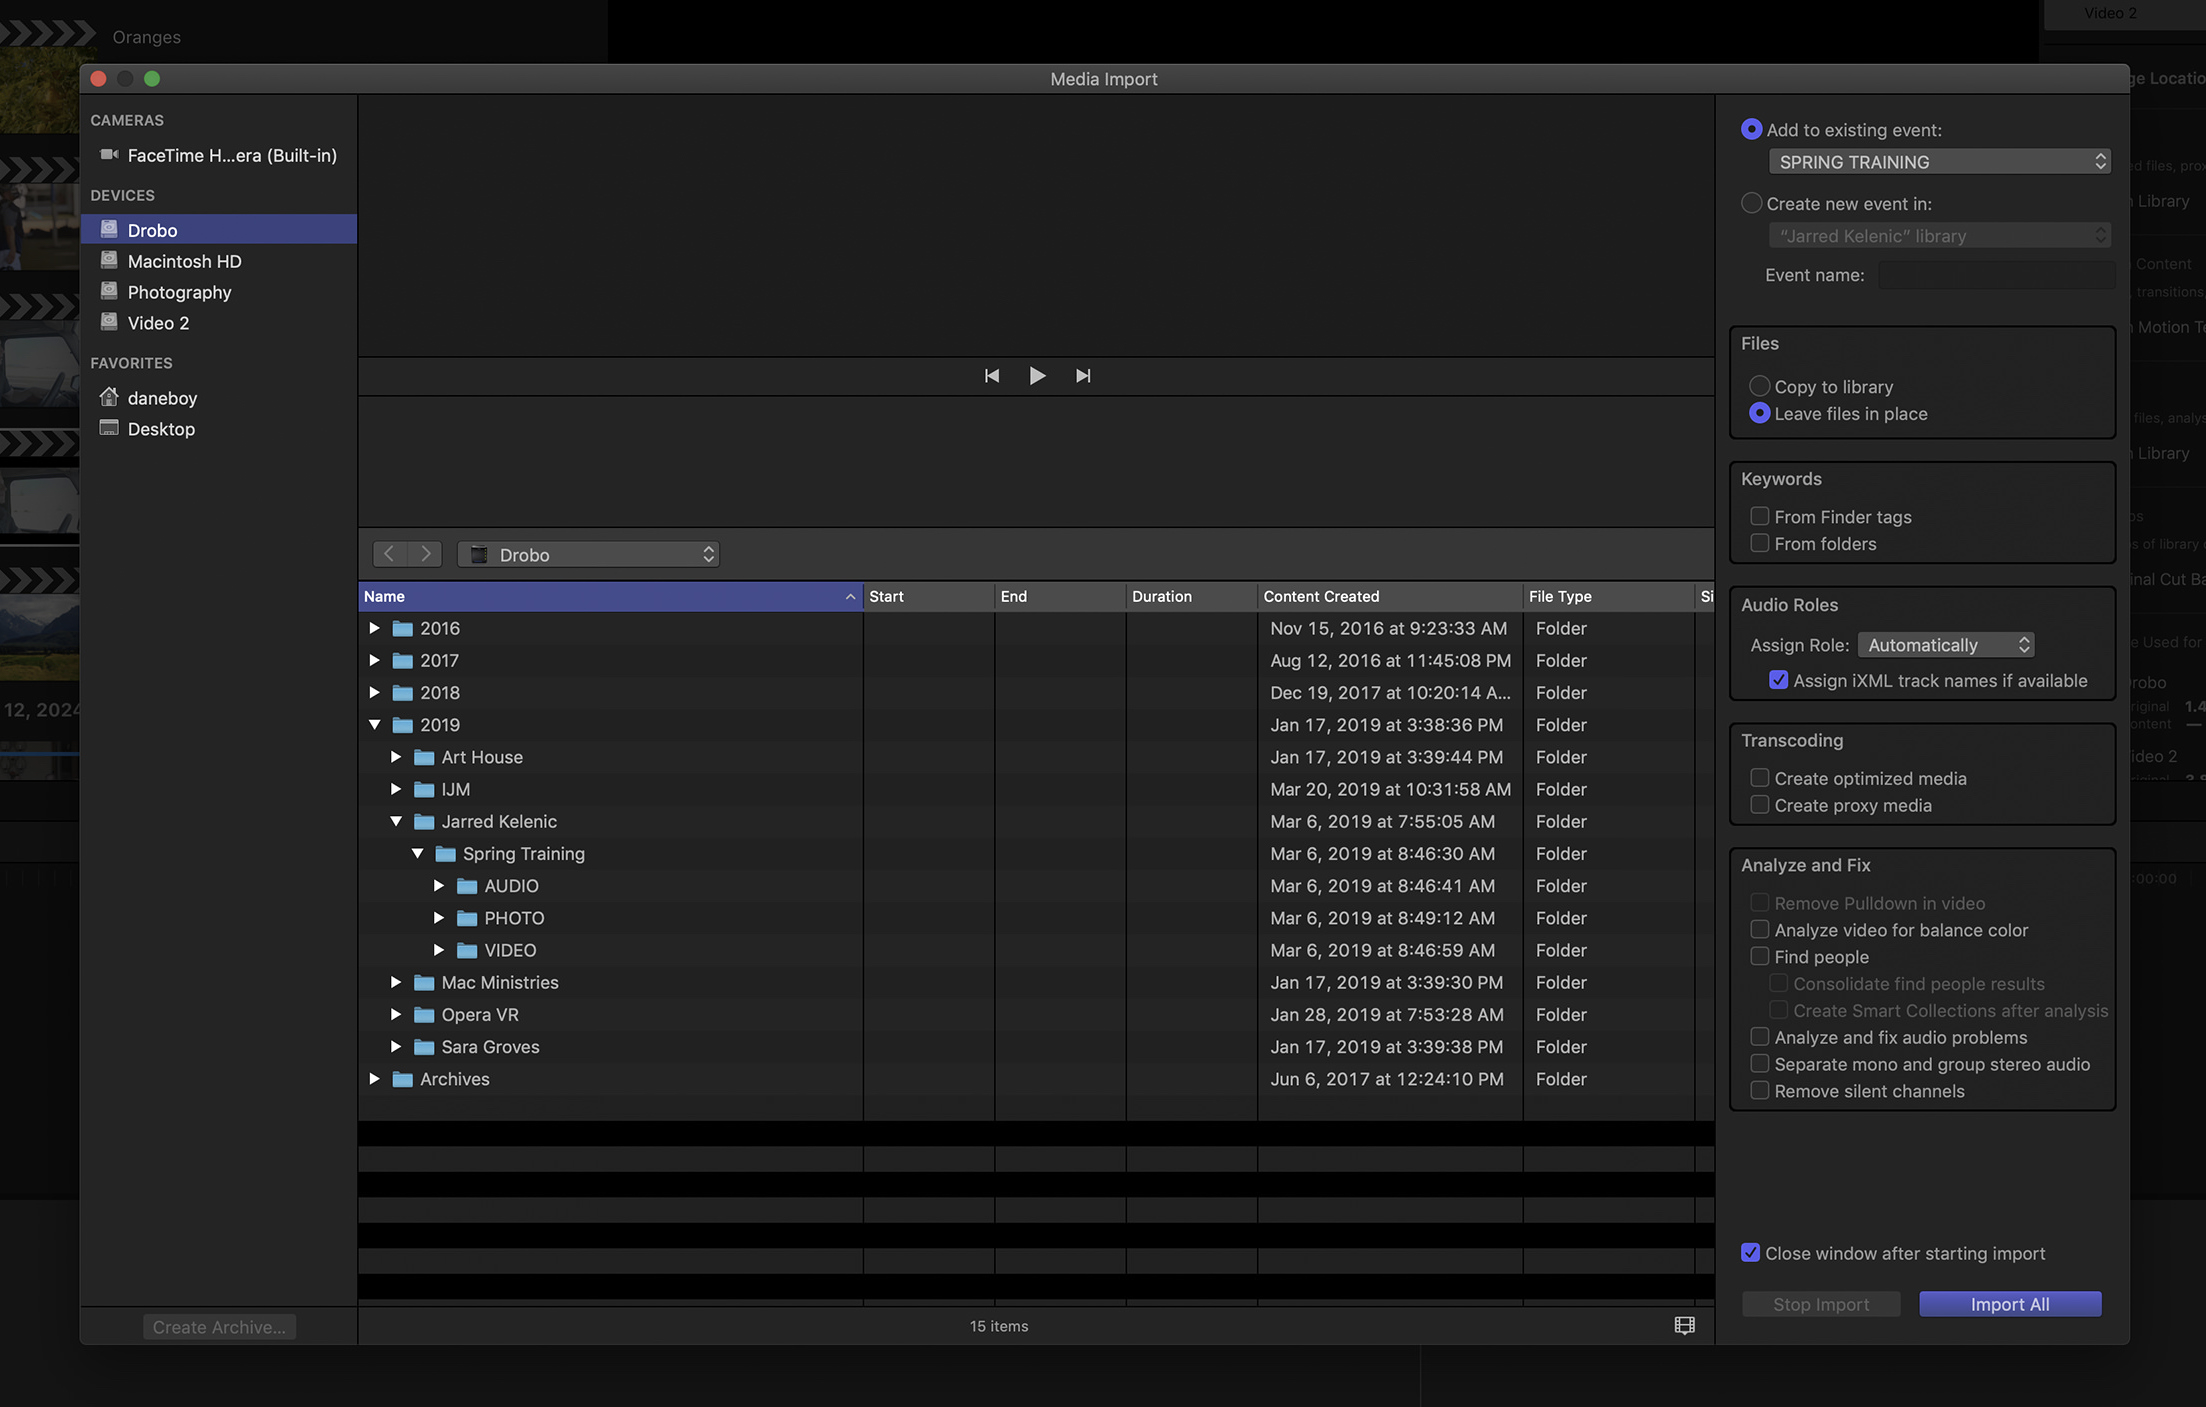Click the Import All button

tap(2009, 1304)
